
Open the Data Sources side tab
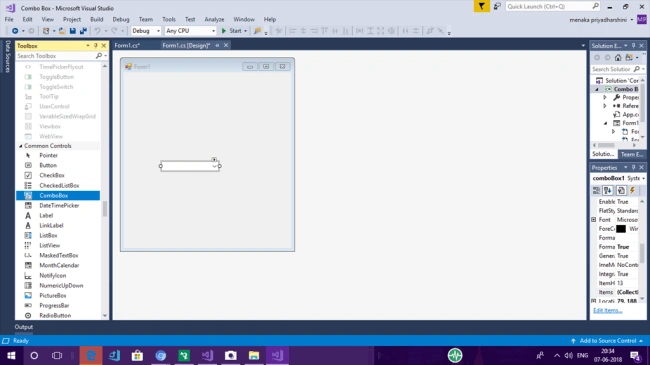pyautogui.click(x=7, y=56)
